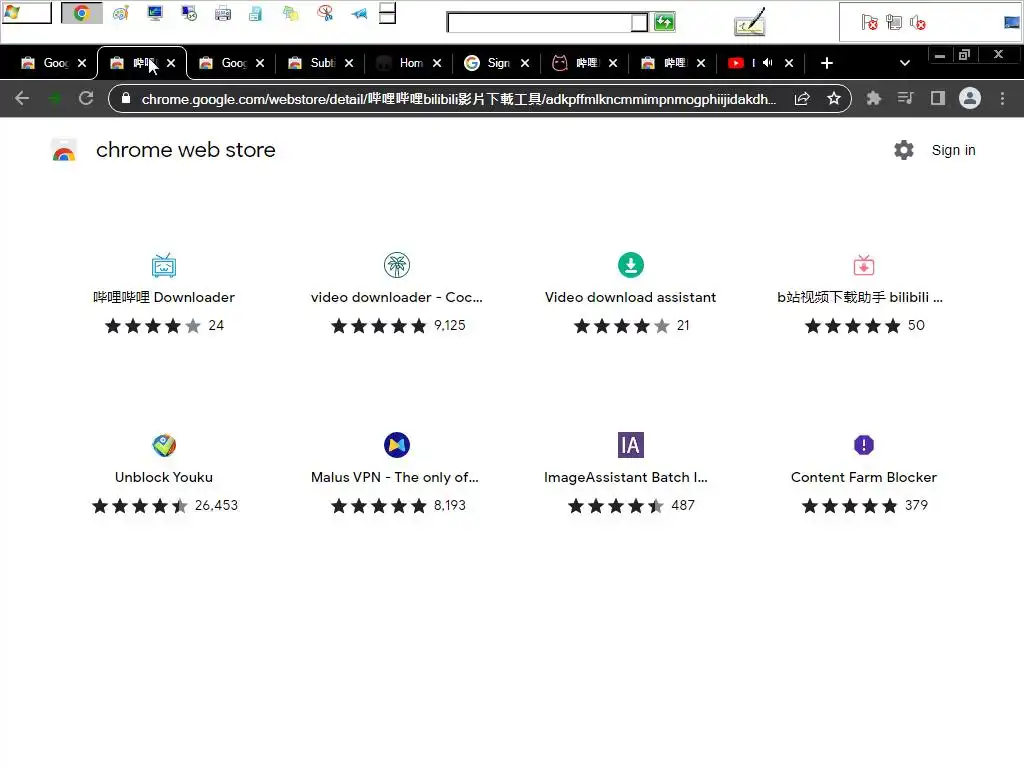Close the Subti tab
Viewport: 1024px width, 768px height.
pyautogui.click(x=349, y=63)
